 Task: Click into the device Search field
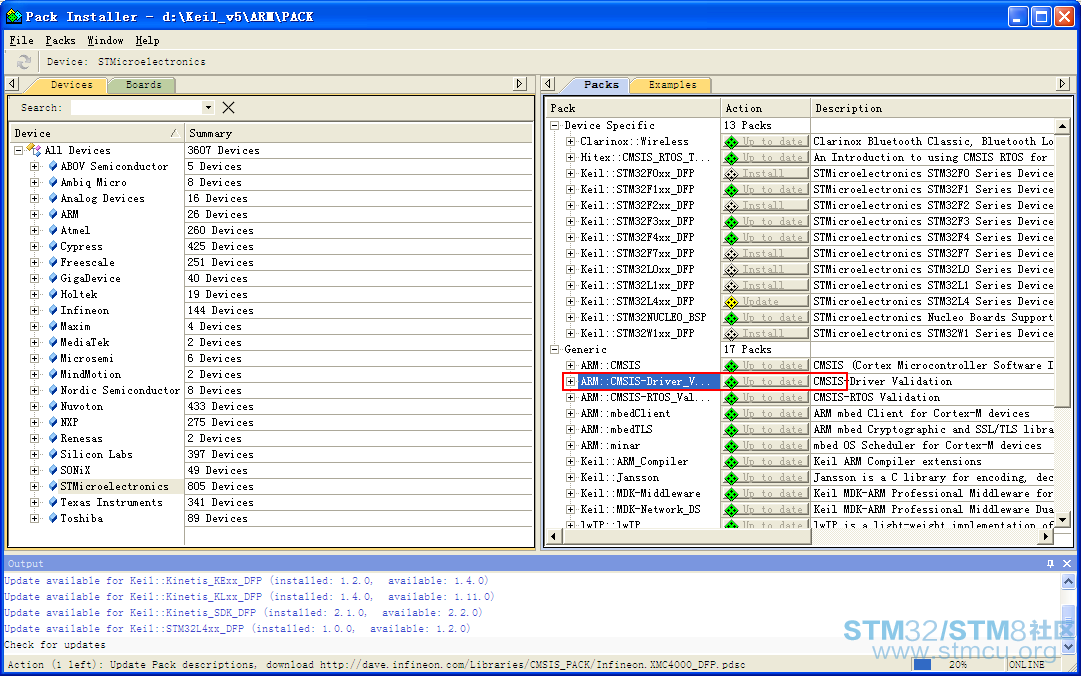[137, 107]
